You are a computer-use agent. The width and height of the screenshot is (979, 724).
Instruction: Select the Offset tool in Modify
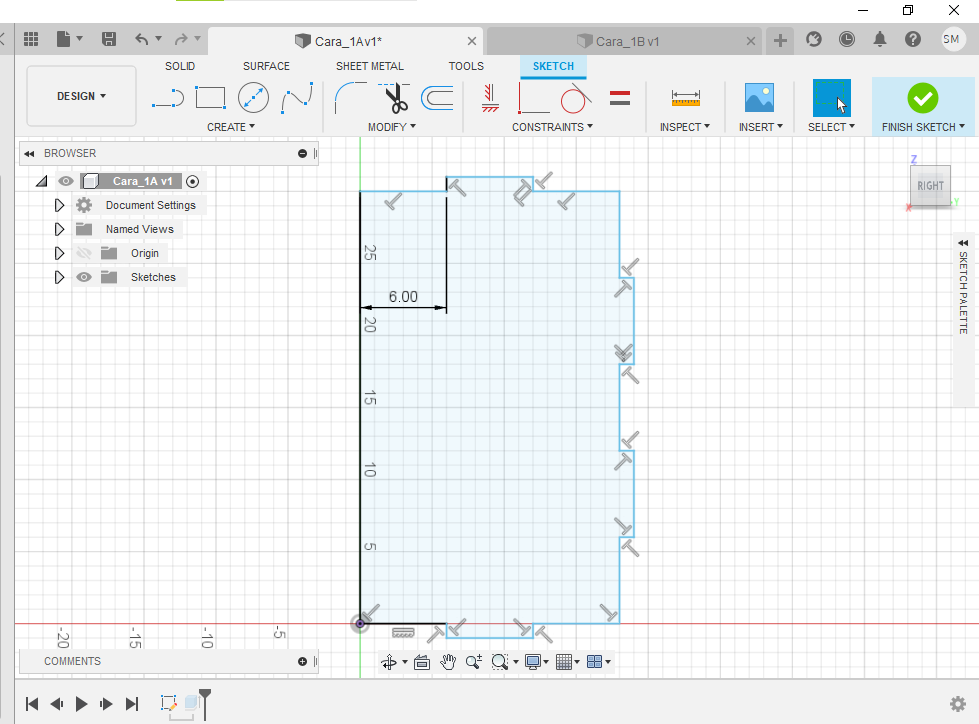[x=437, y=98]
